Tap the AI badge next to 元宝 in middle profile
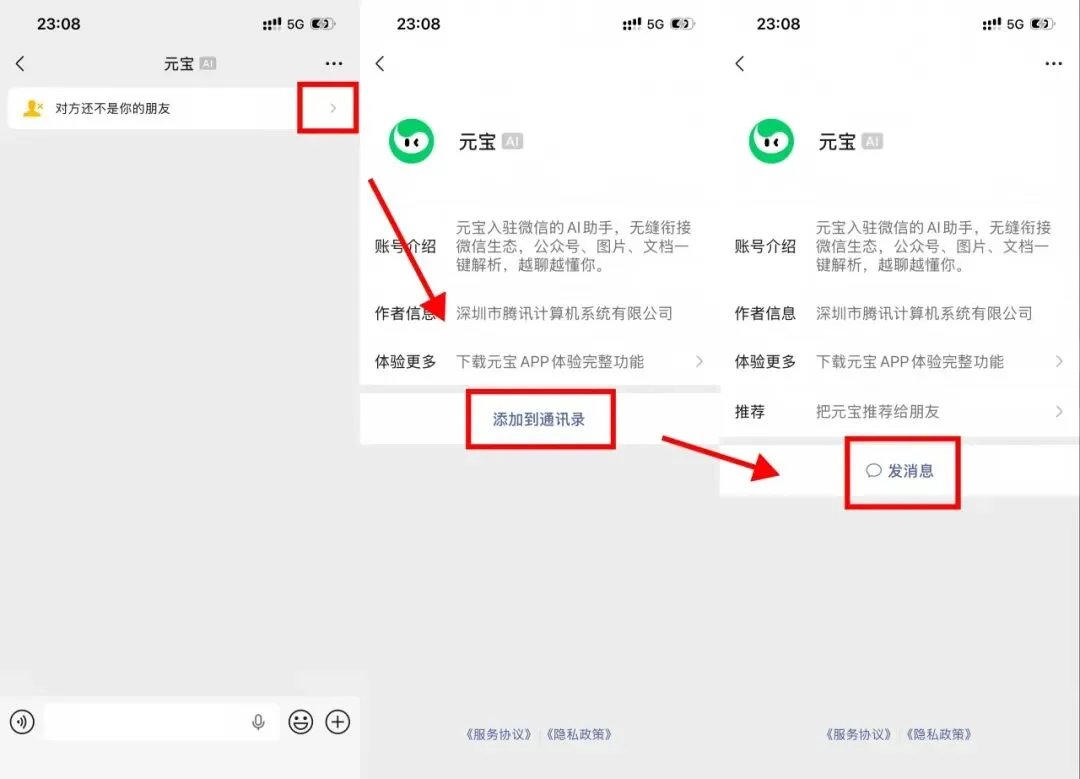 click(512, 141)
